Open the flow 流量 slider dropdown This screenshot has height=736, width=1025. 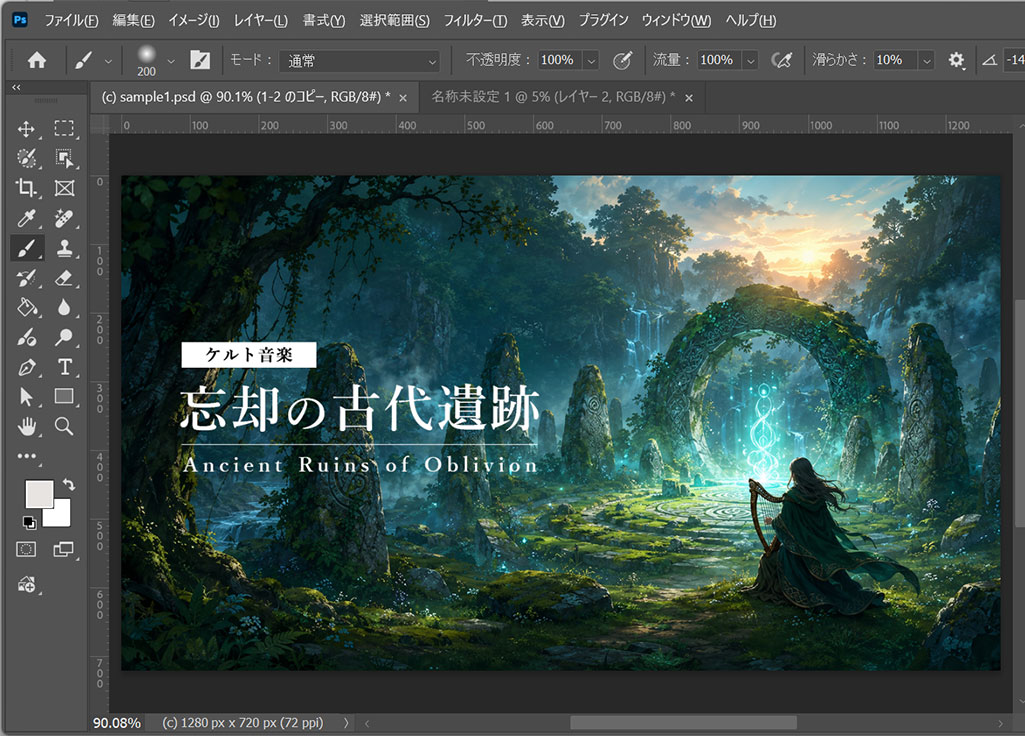click(750, 61)
